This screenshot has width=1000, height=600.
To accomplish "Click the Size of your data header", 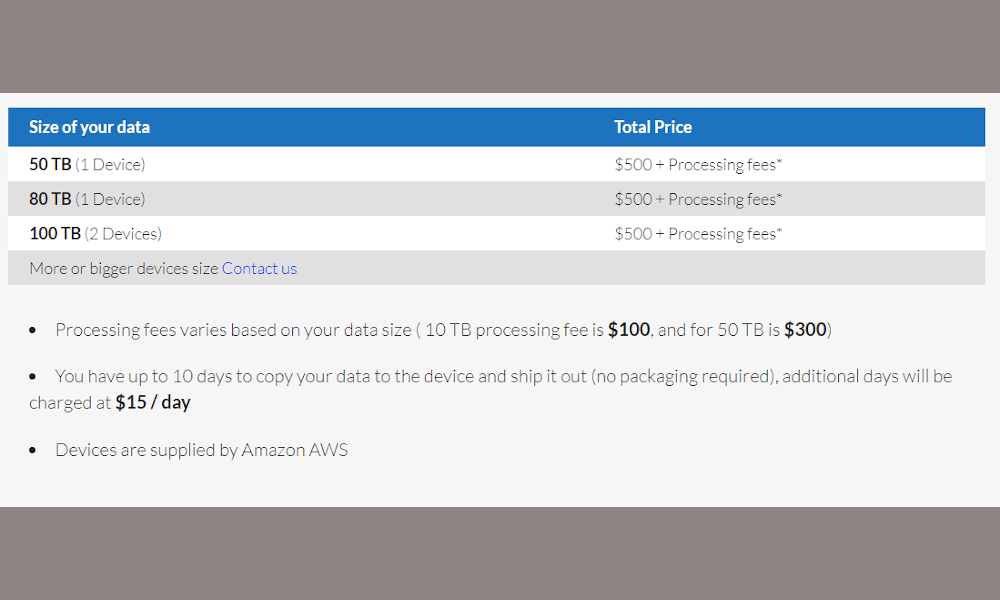I will point(89,127).
